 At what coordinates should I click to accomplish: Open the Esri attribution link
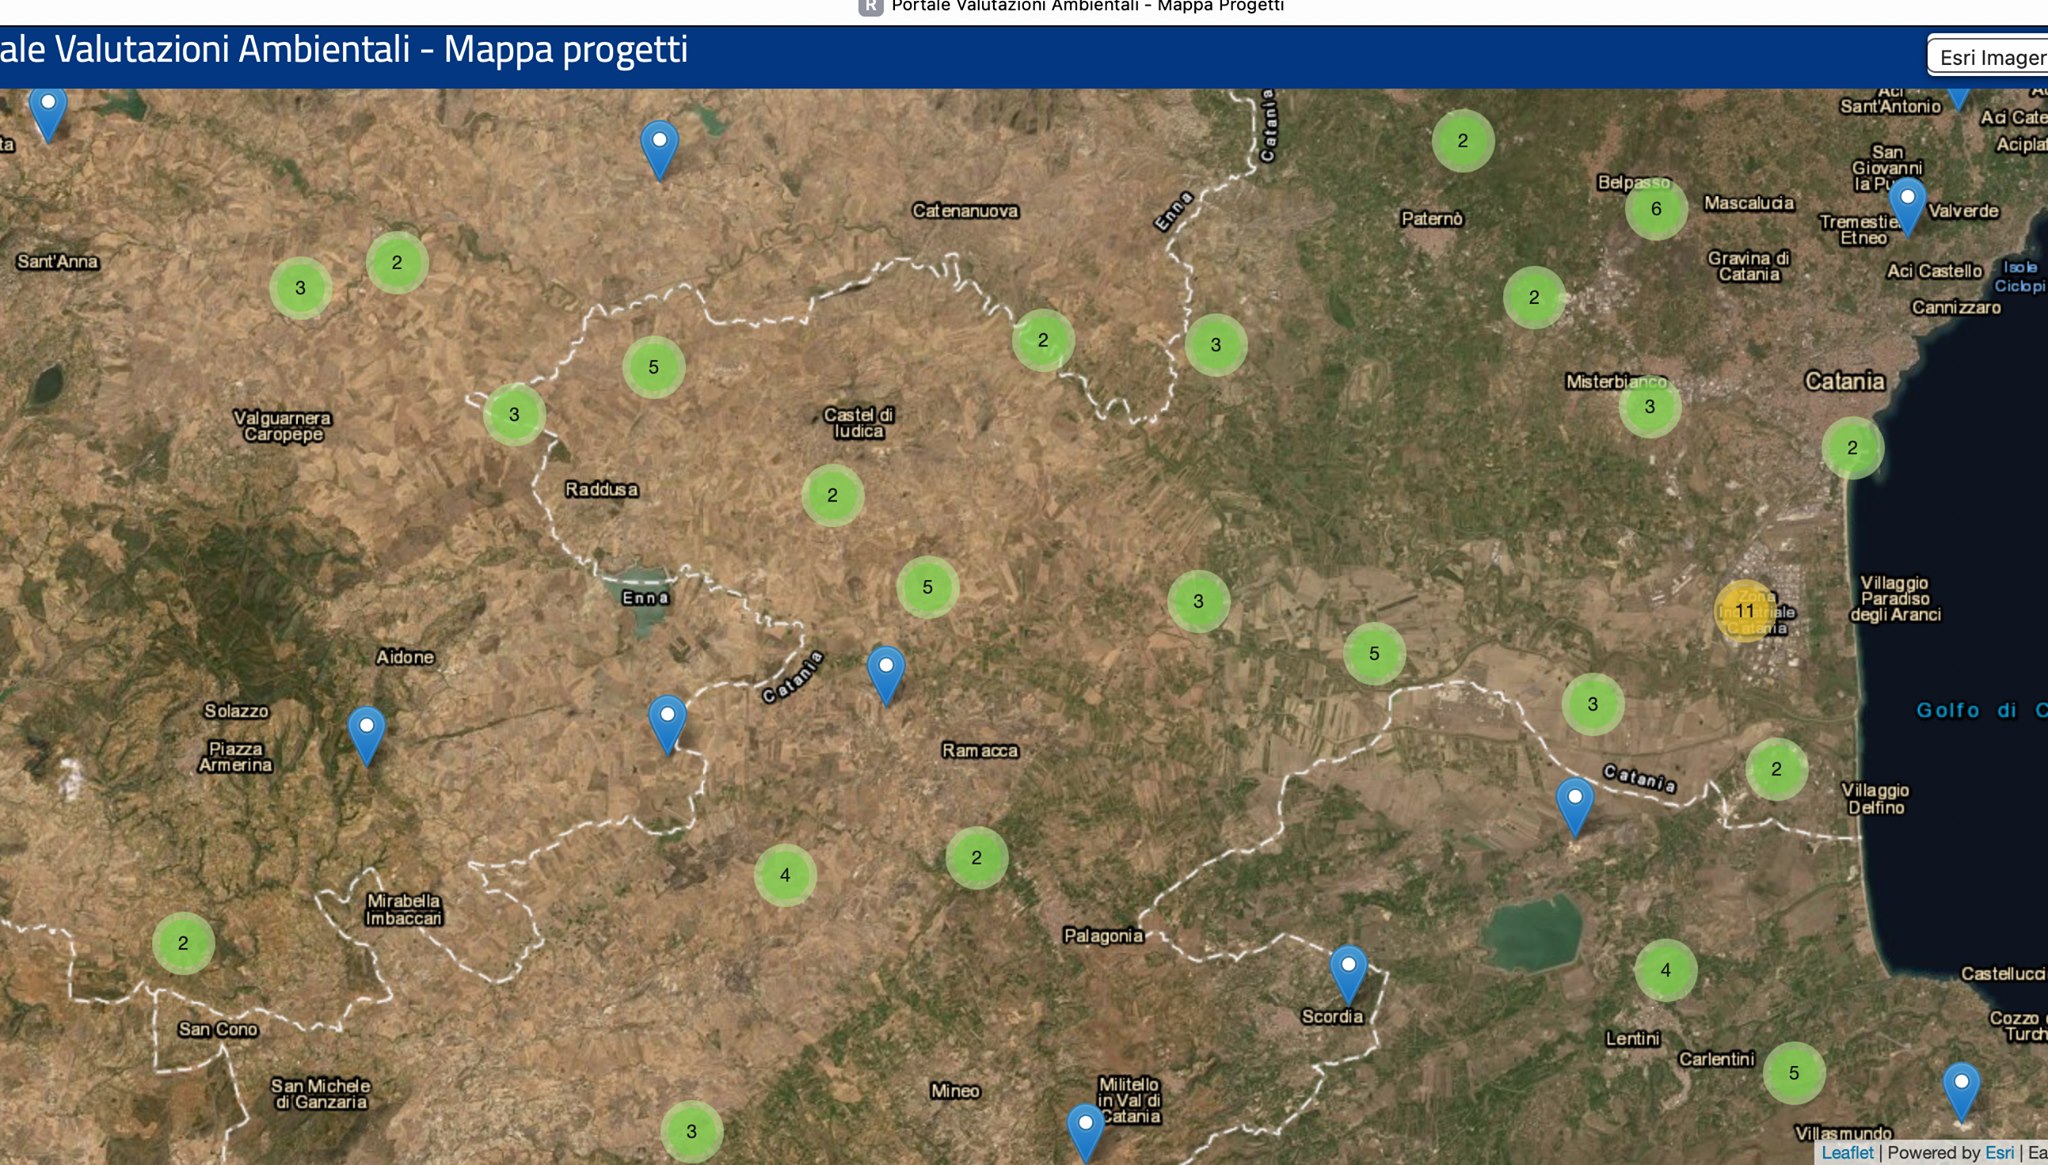(1999, 1153)
